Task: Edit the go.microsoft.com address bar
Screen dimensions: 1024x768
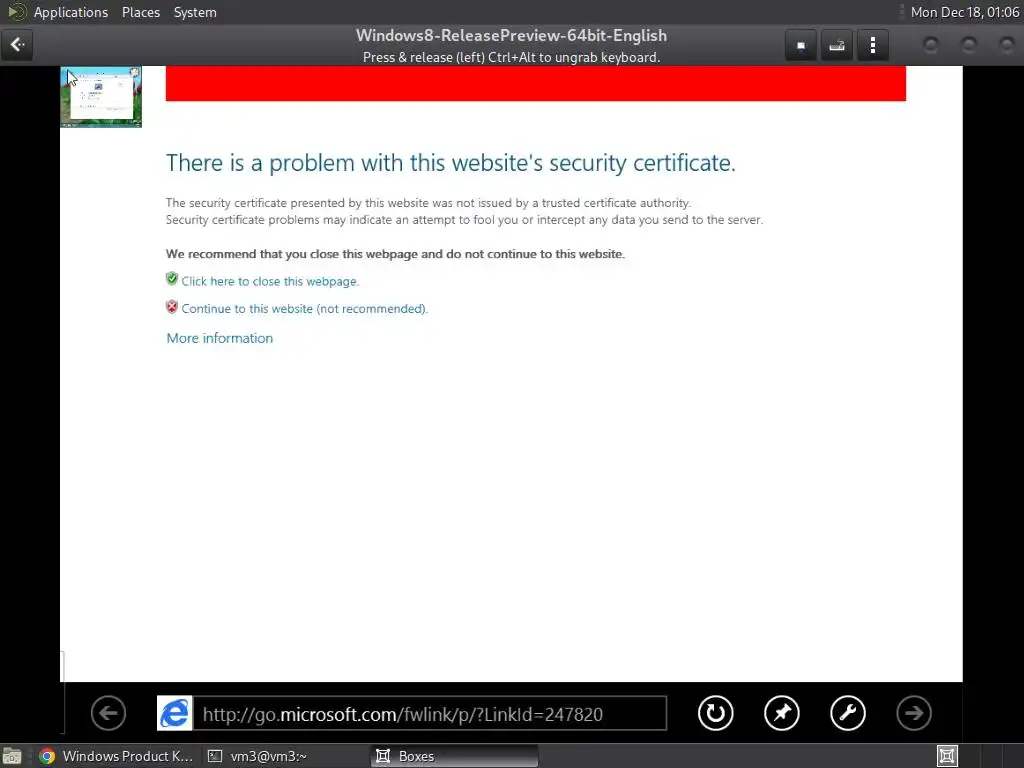Action: [x=430, y=713]
